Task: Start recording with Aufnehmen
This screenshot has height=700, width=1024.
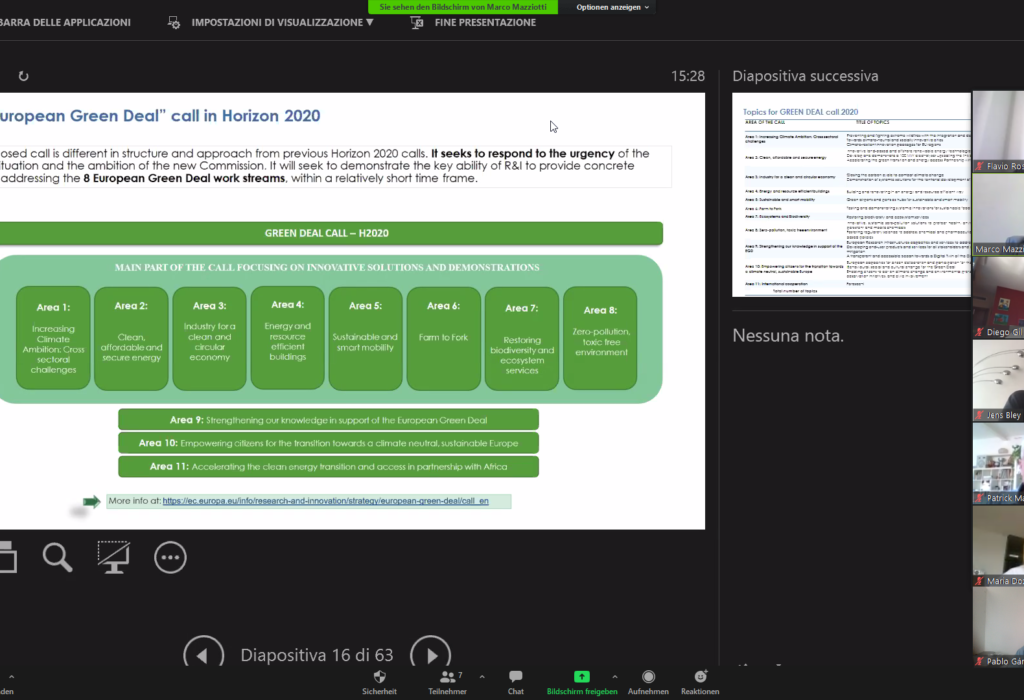Action: (648, 677)
